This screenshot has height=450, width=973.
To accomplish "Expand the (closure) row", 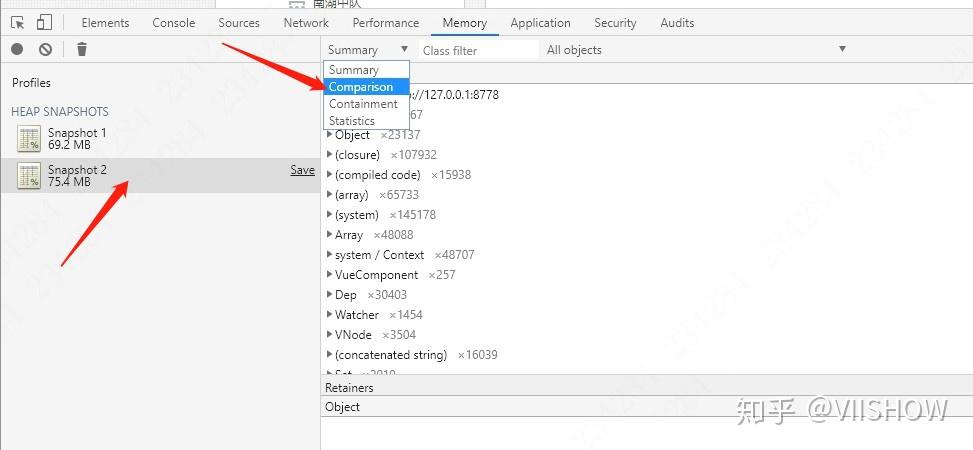I will click(x=330, y=155).
